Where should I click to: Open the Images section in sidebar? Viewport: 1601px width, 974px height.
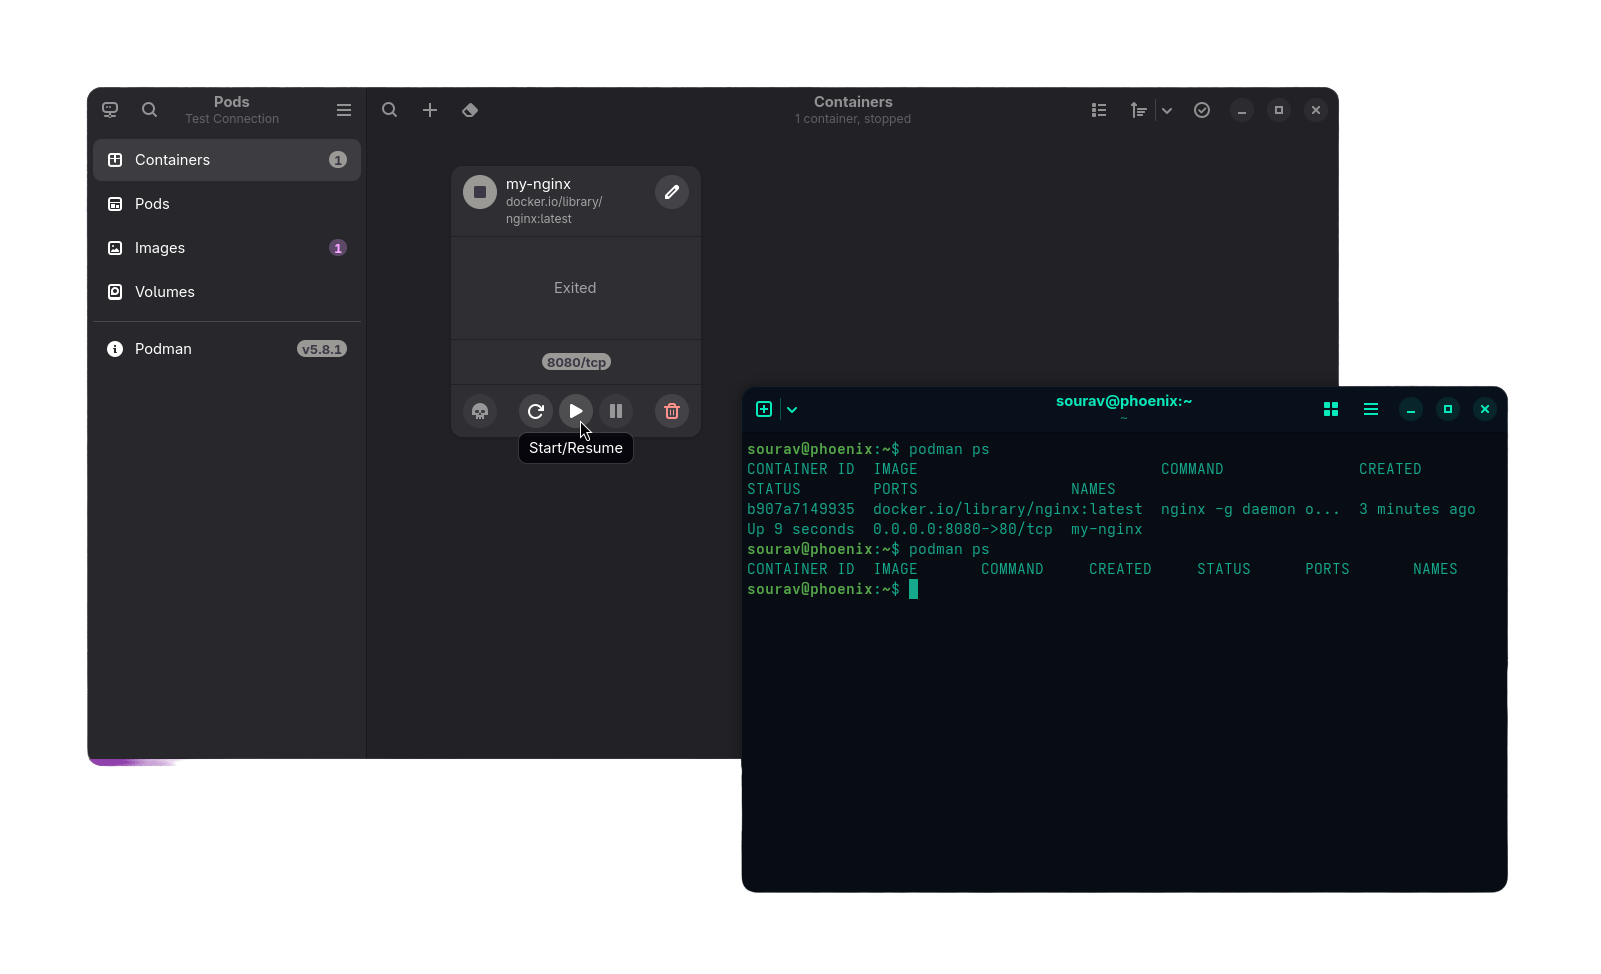[160, 248]
